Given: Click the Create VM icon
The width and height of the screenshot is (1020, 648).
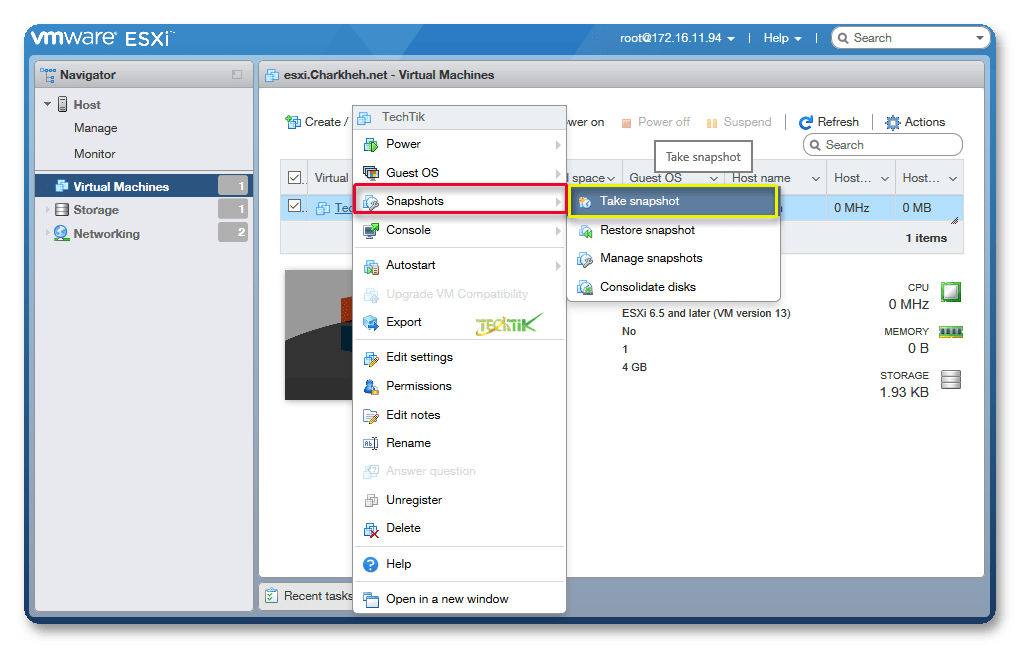Looking at the screenshot, I should pos(293,122).
